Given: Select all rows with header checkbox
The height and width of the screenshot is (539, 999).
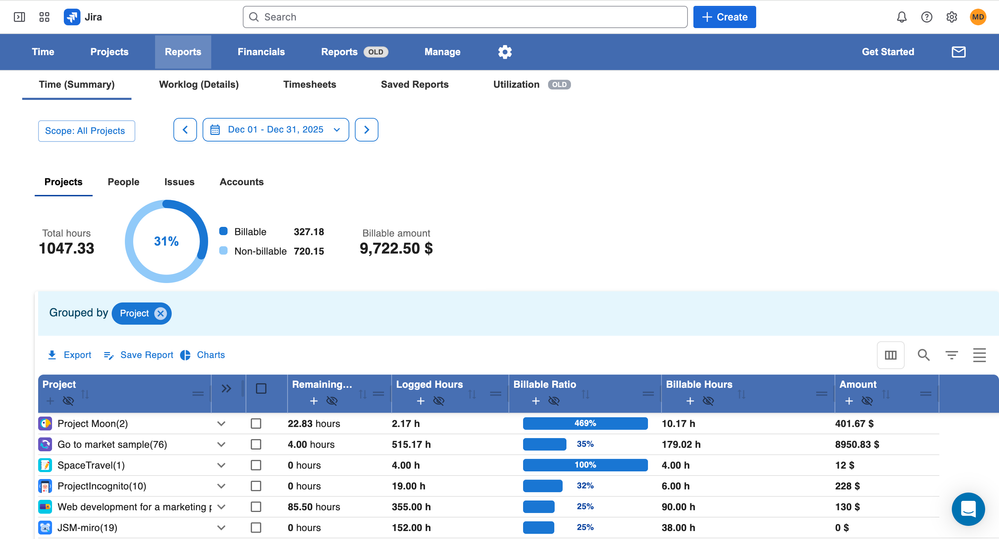Looking at the screenshot, I should tap(261, 389).
